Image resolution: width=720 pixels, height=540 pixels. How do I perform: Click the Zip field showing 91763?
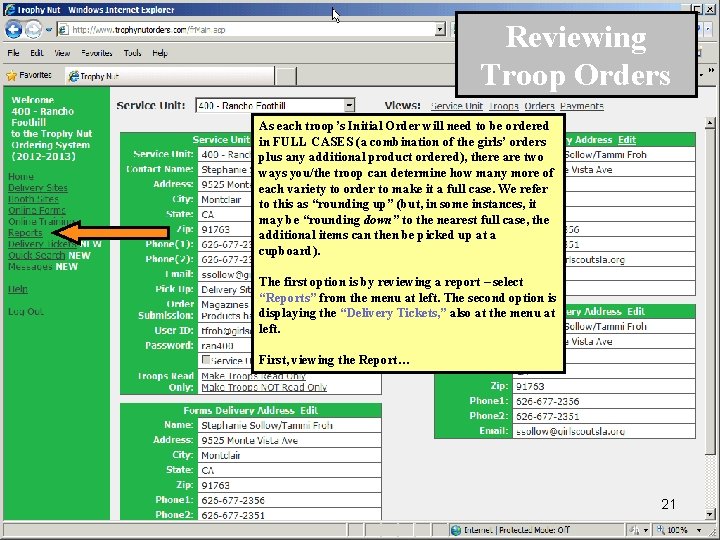[x=225, y=229]
